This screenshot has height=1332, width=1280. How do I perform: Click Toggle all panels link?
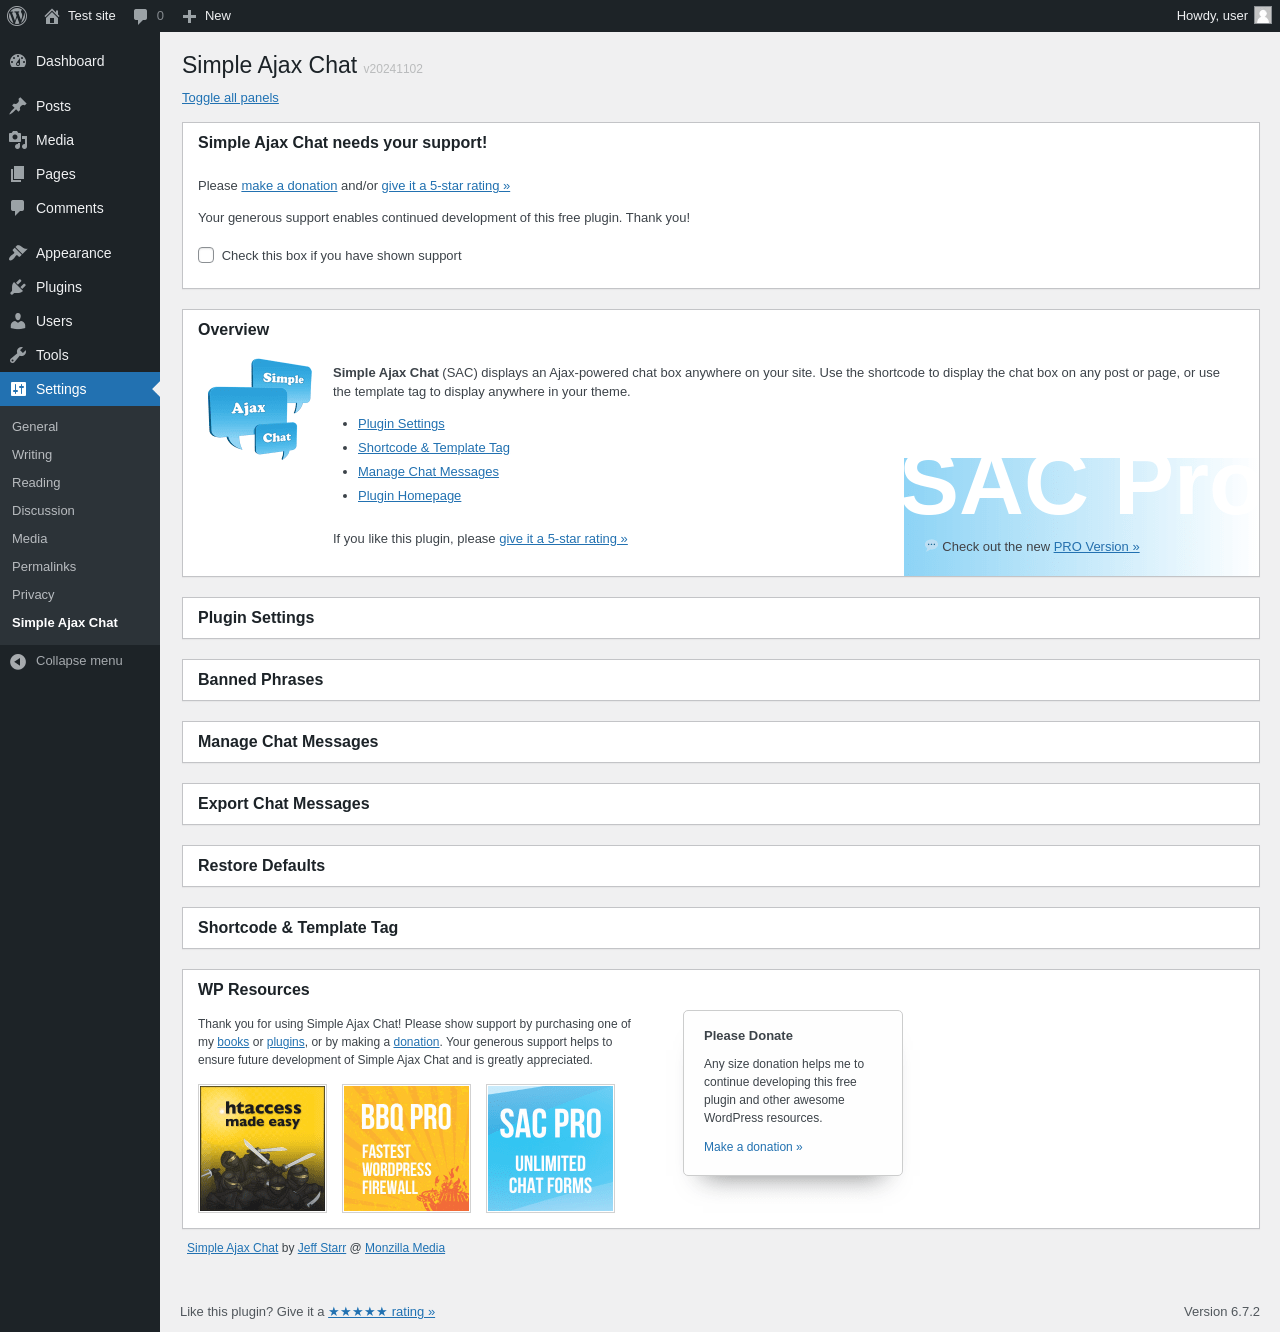click(x=230, y=98)
